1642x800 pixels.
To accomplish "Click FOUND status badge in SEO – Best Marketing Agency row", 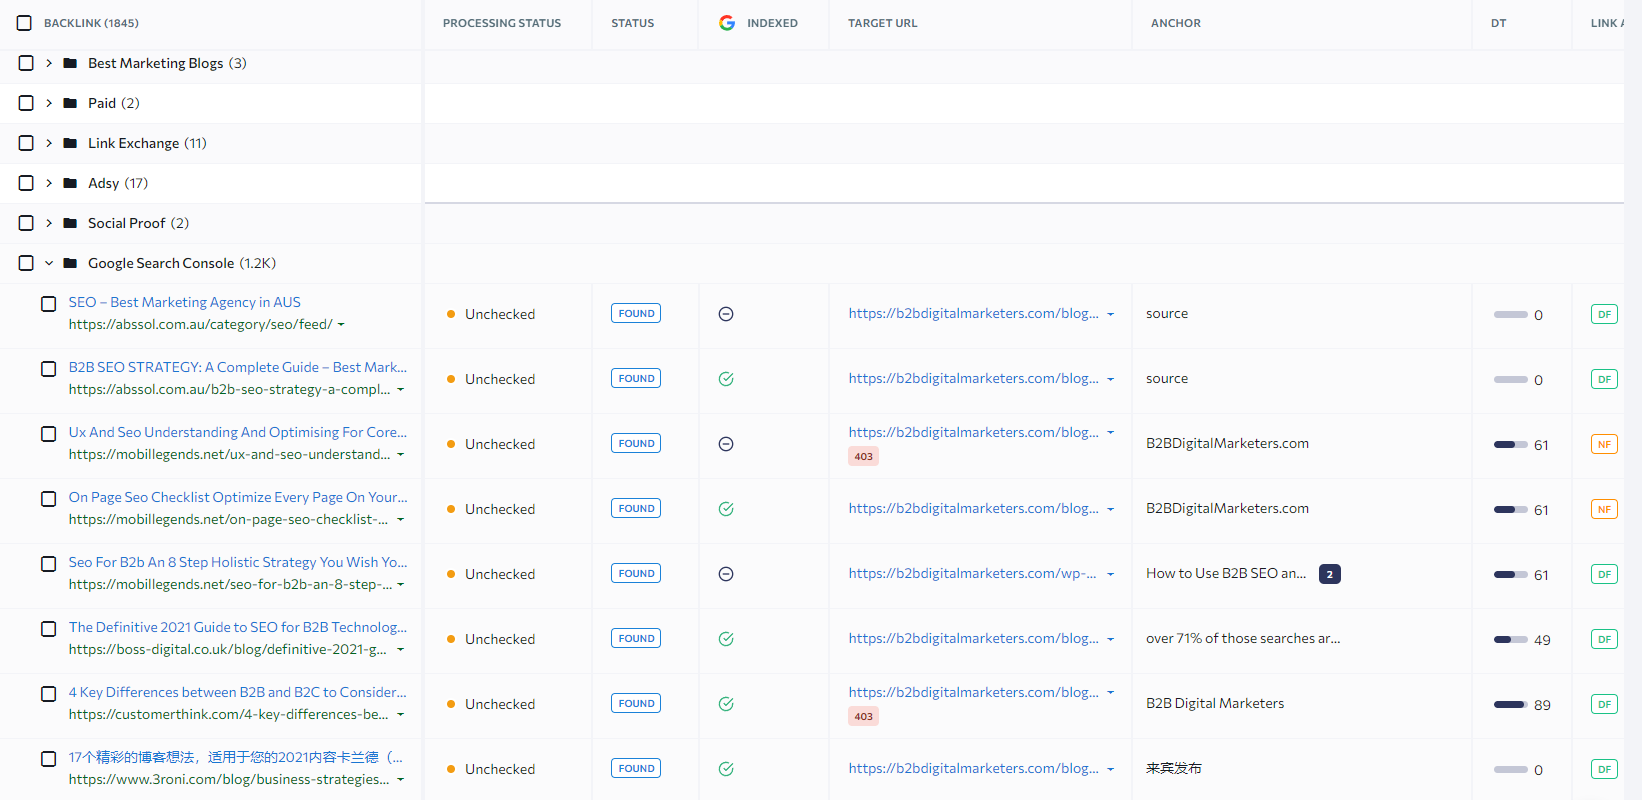I will point(636,314).
